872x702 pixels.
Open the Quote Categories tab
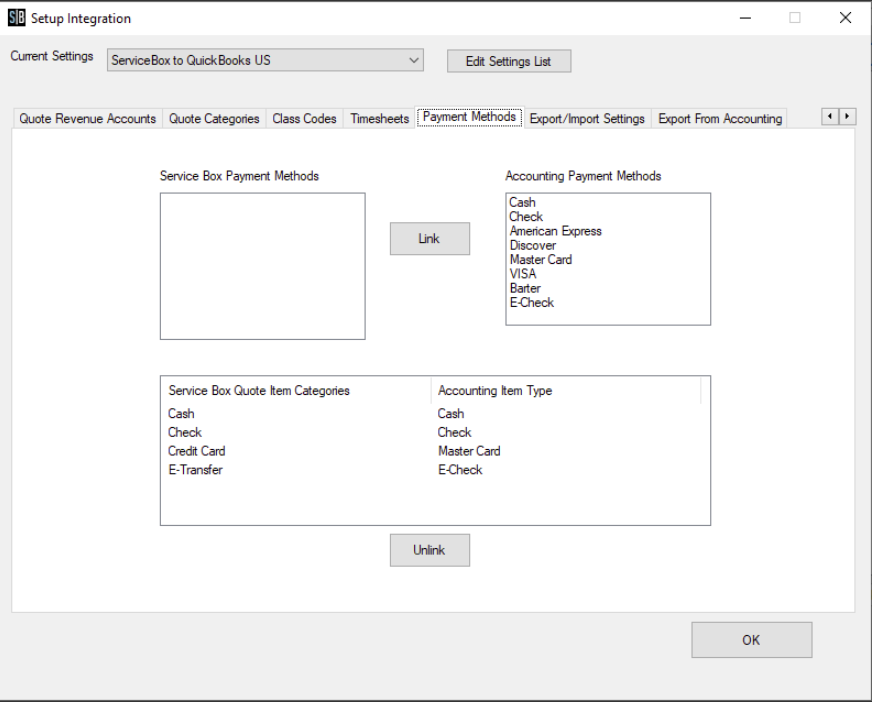[x=214, y=118]
